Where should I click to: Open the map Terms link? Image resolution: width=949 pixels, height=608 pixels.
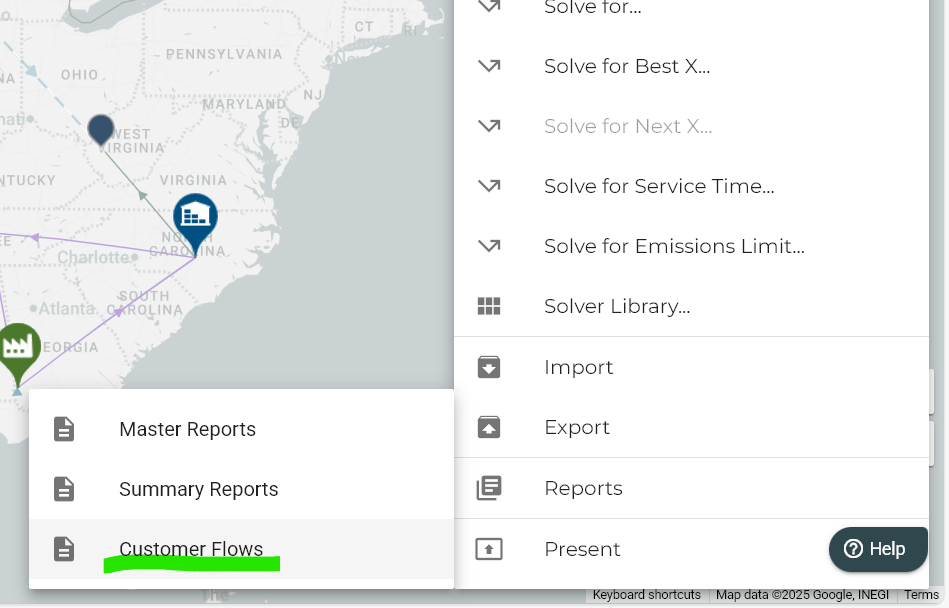[922, 595]
